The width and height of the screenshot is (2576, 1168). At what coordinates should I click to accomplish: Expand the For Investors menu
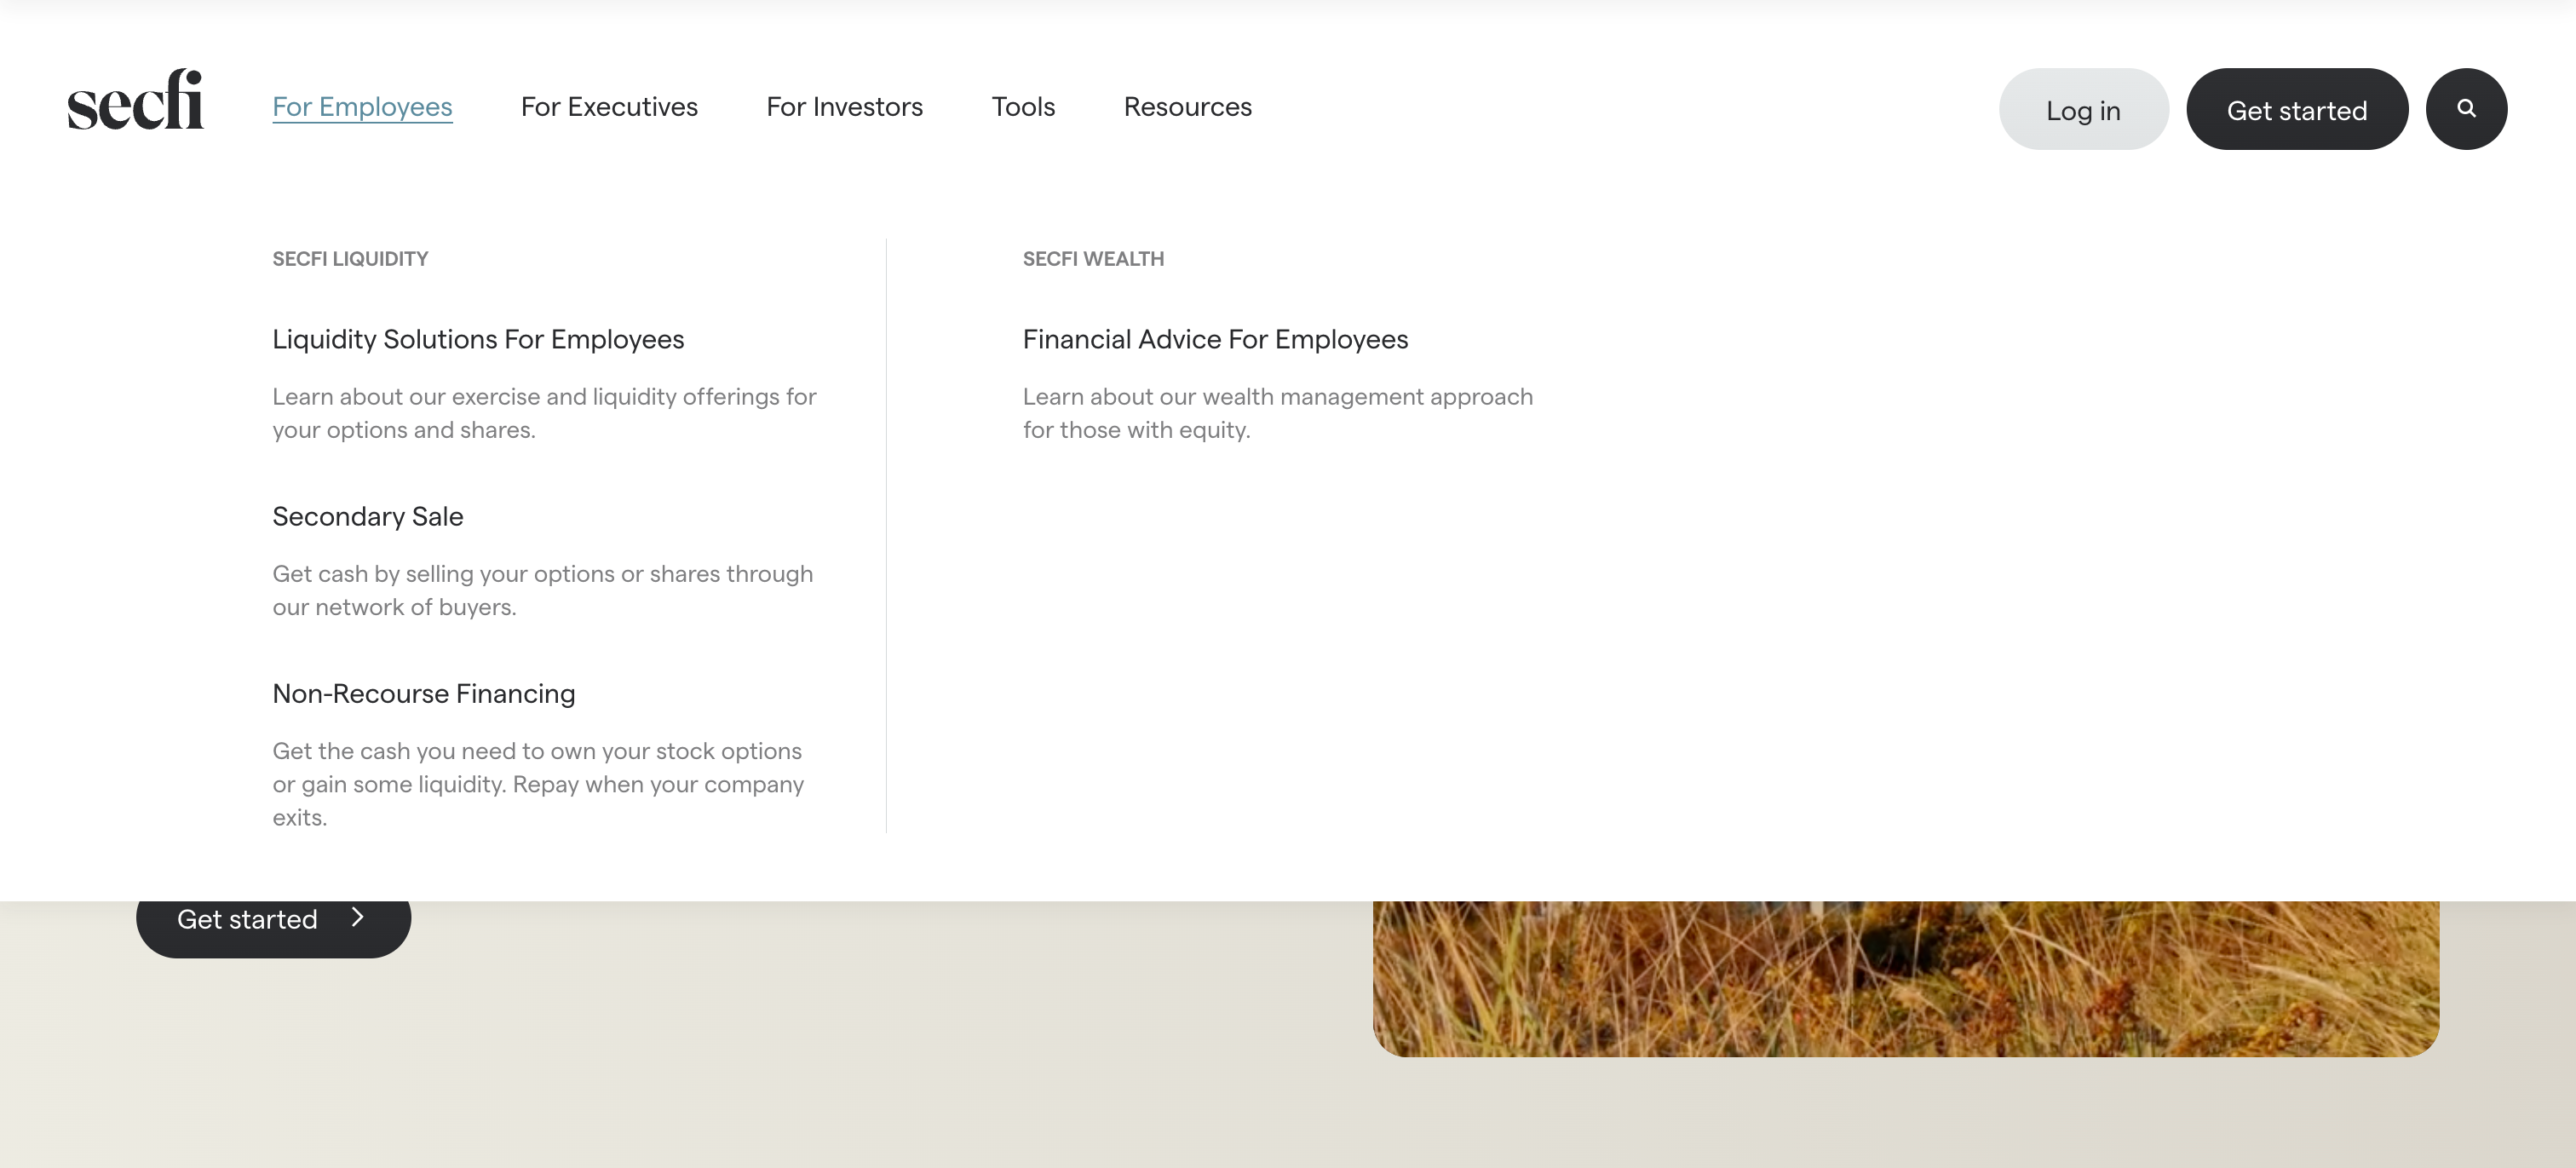pyautogui.click(x=843, y=107)
